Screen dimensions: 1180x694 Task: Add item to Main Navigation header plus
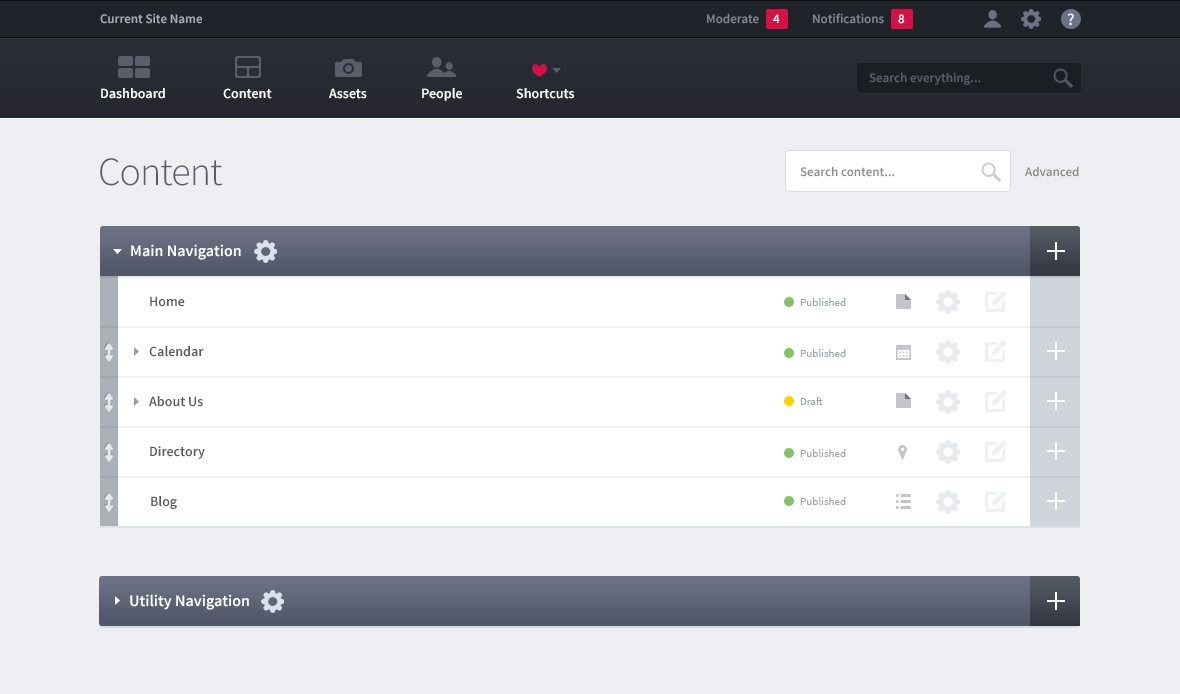coord(1055,251)
